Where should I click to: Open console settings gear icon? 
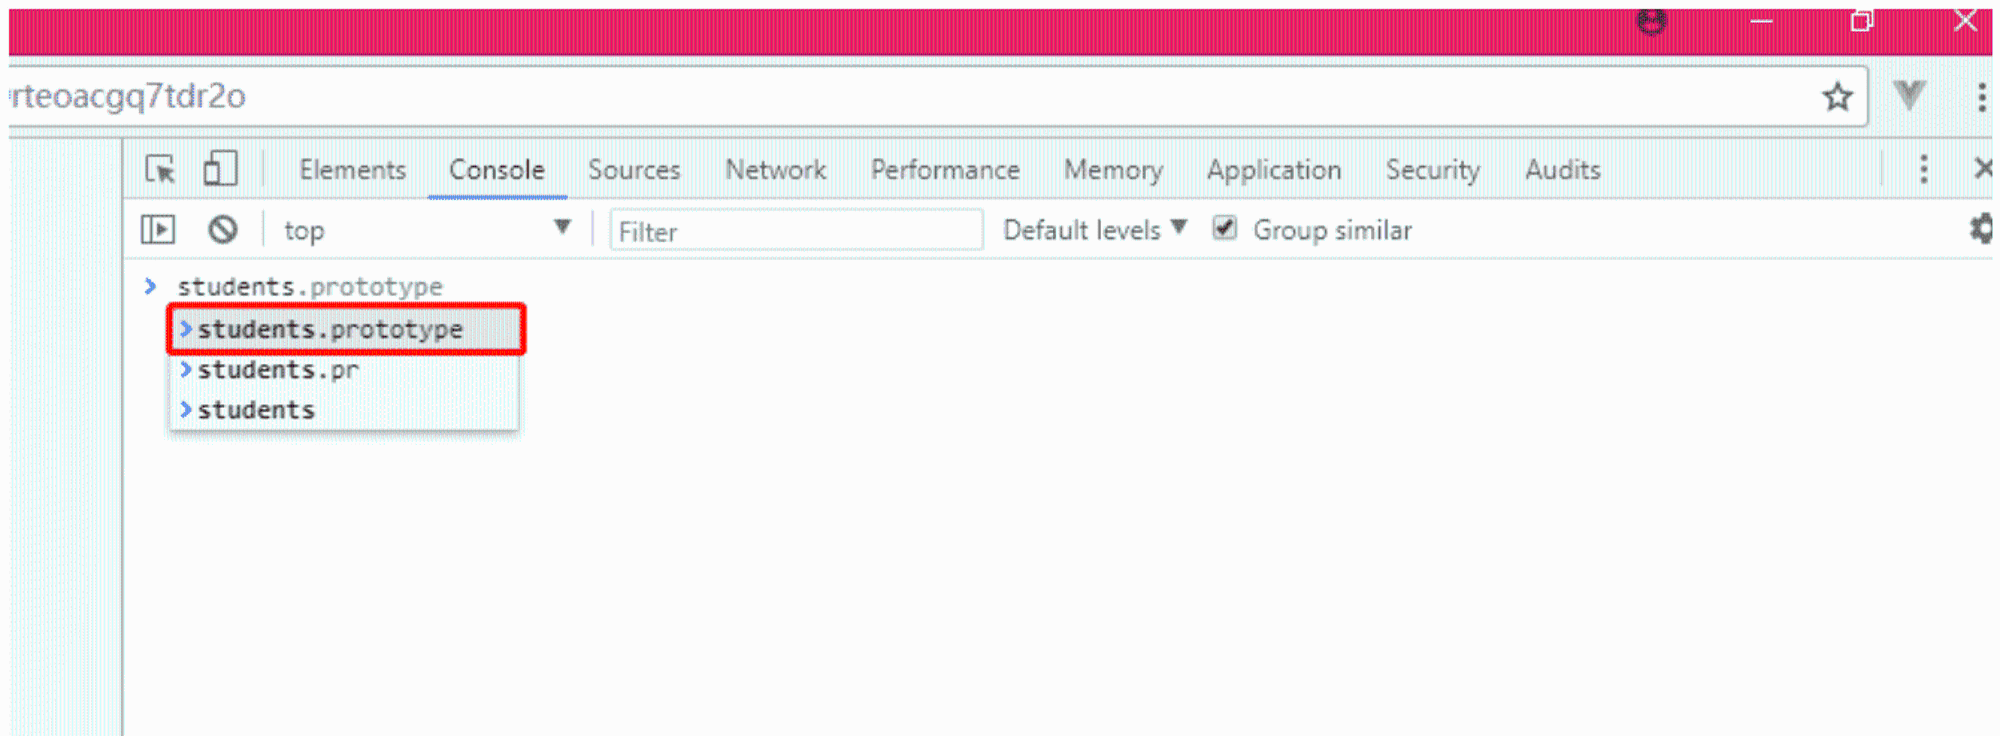tap(1981, 229)
